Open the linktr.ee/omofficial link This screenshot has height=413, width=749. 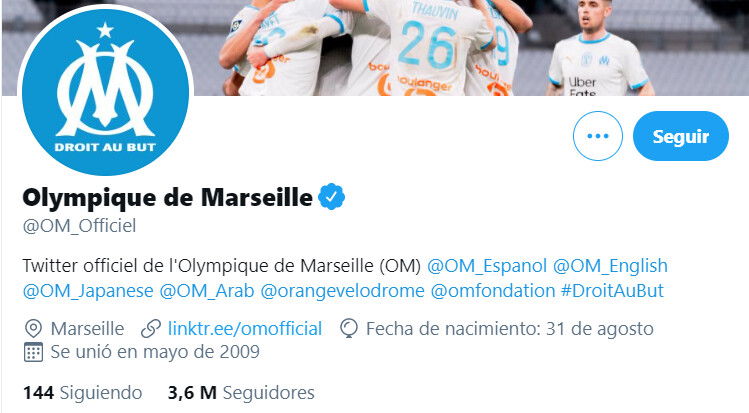(x=245, y=329)
